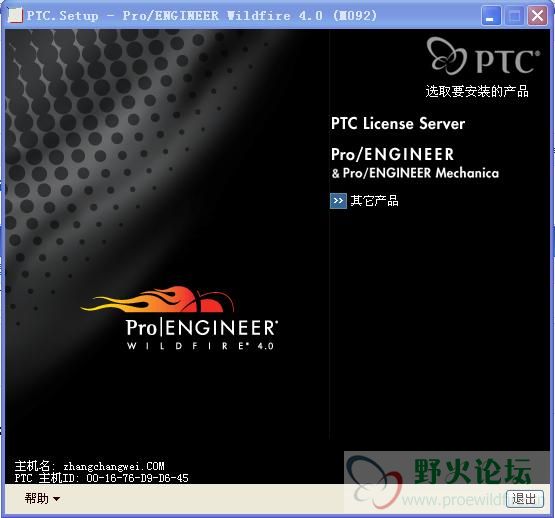Click '& Pro/ENGINEER Mechanica' subtitle text
Image resolution: width=555 pixels, height=518 pixels.
click(x=415, y=173)
